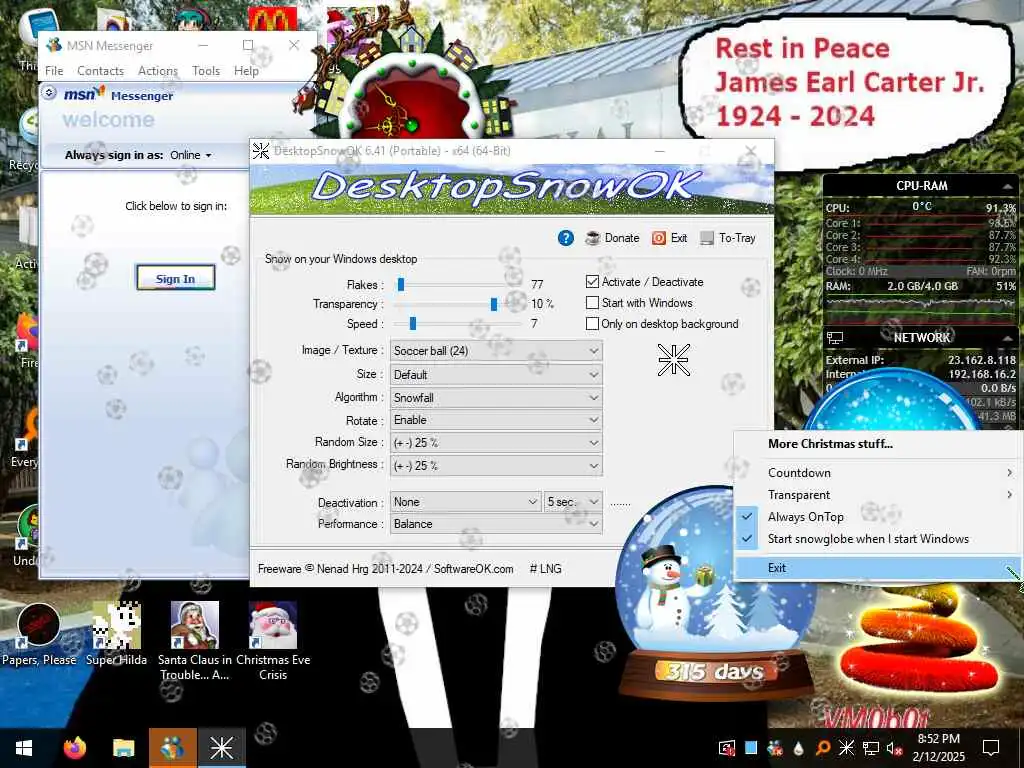This screenshot has width=1024, height=768.
Task: Click the network monitor icon in NETWORK gadget header
Action: coord(835,338)
